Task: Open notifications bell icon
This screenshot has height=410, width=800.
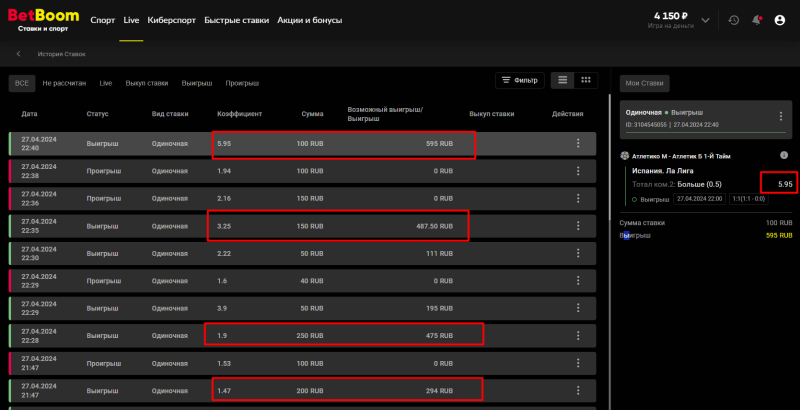Action: (756, 20)
